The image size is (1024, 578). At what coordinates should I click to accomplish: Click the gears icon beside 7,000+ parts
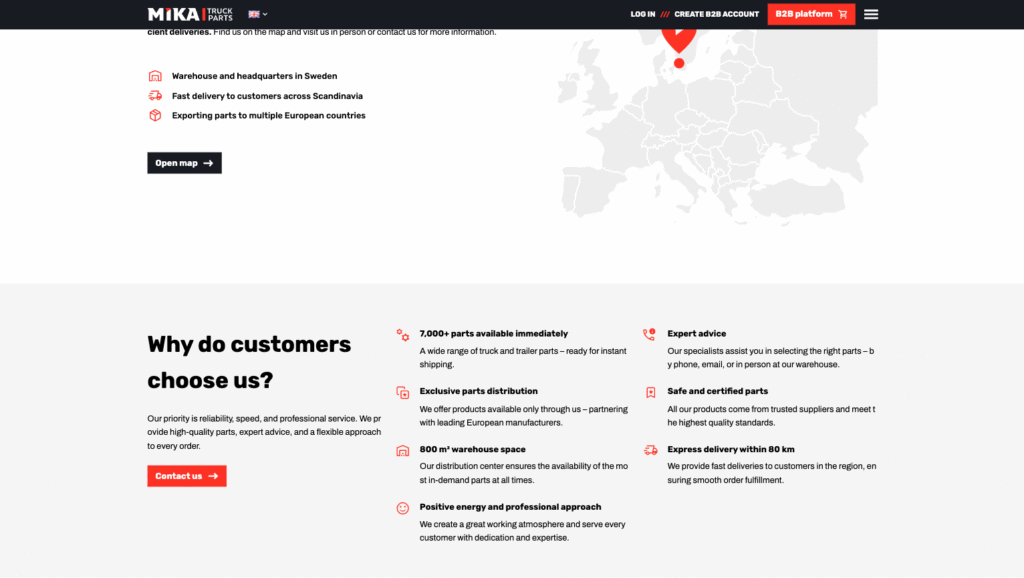tap(403, 335)
